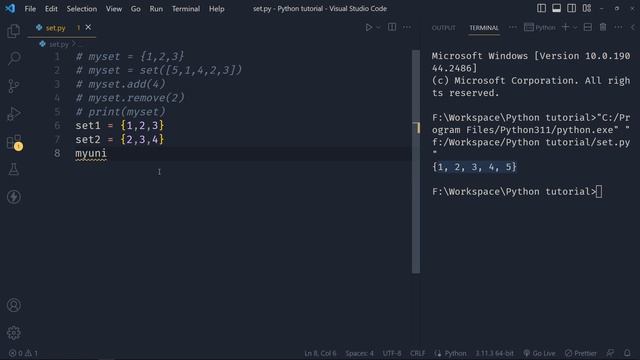Open the Edit menu
The image size is (640, 360).
click(51, 9)
